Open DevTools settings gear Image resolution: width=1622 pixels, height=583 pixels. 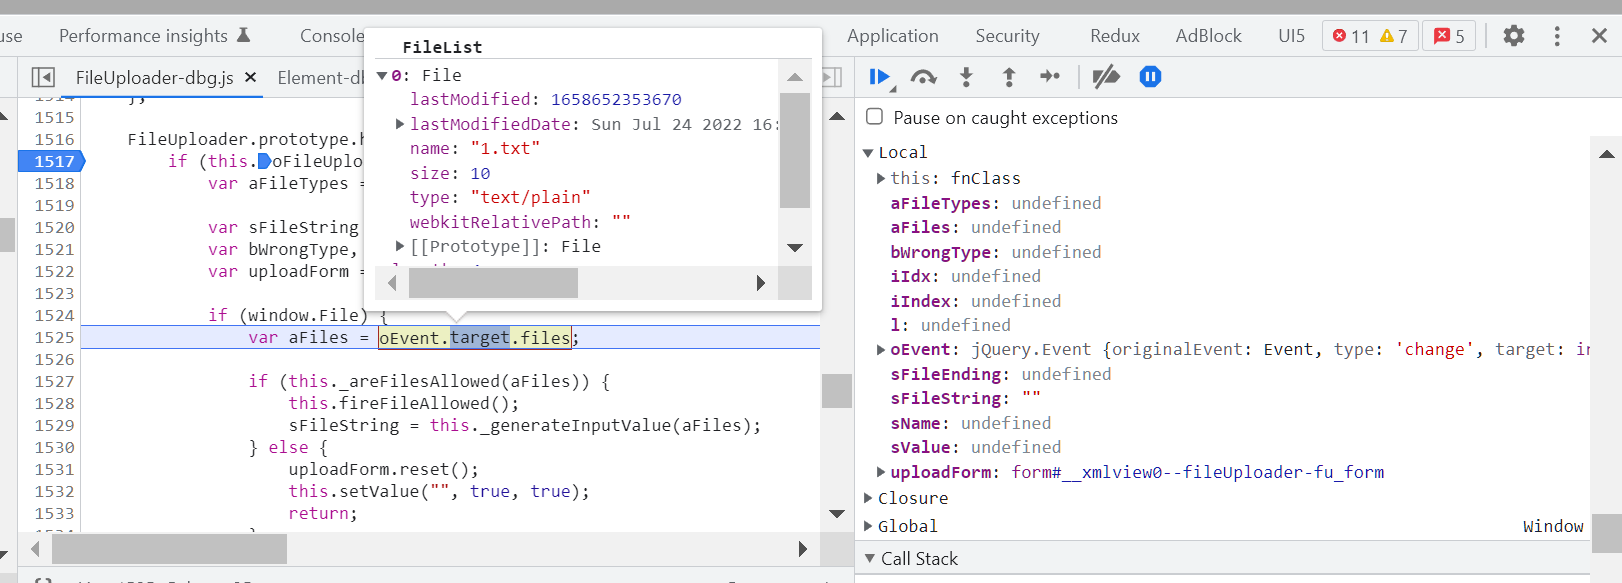1513,36
